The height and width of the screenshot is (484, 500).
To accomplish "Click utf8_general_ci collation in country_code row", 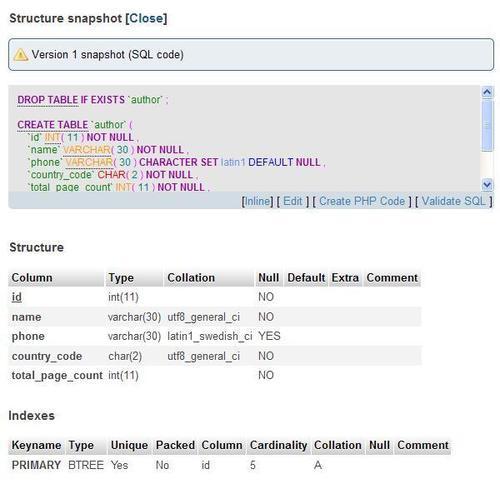I will point(203,356).
